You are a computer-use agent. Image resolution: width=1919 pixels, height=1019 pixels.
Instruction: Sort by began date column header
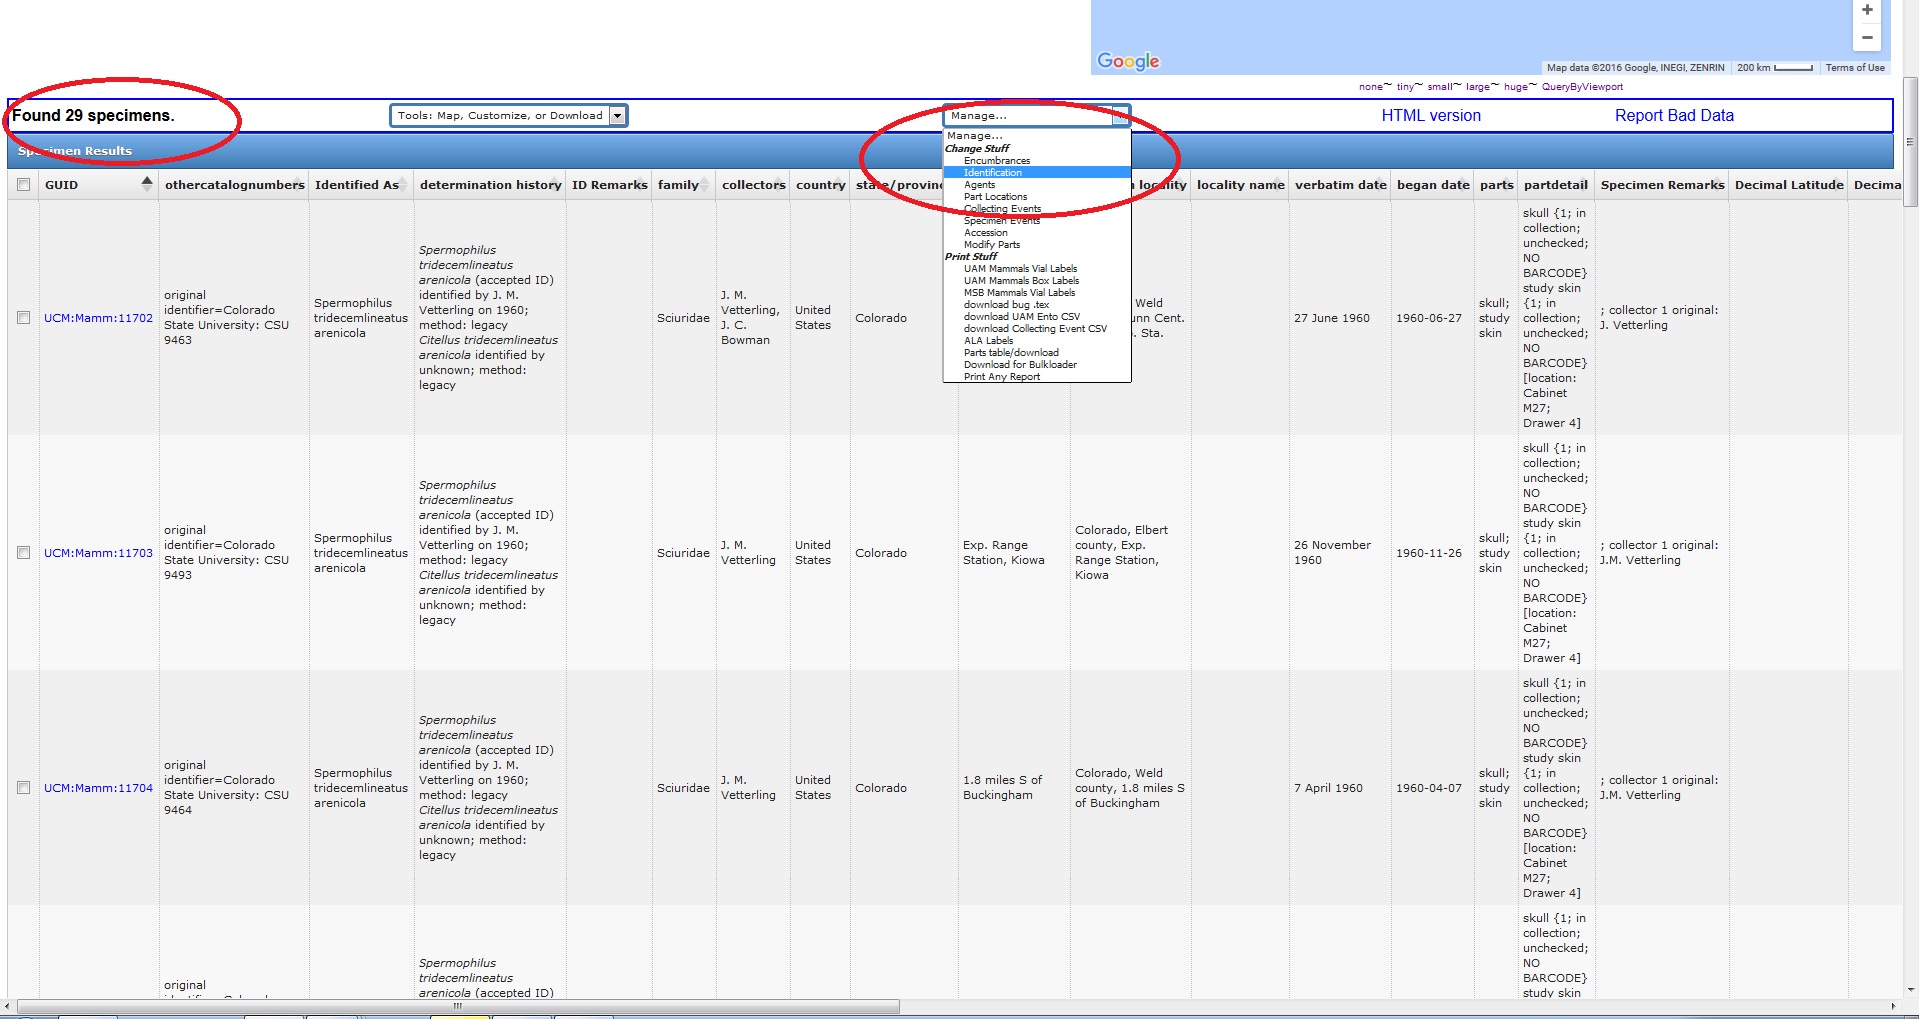pyautogui.click(x=1433, y=185)
